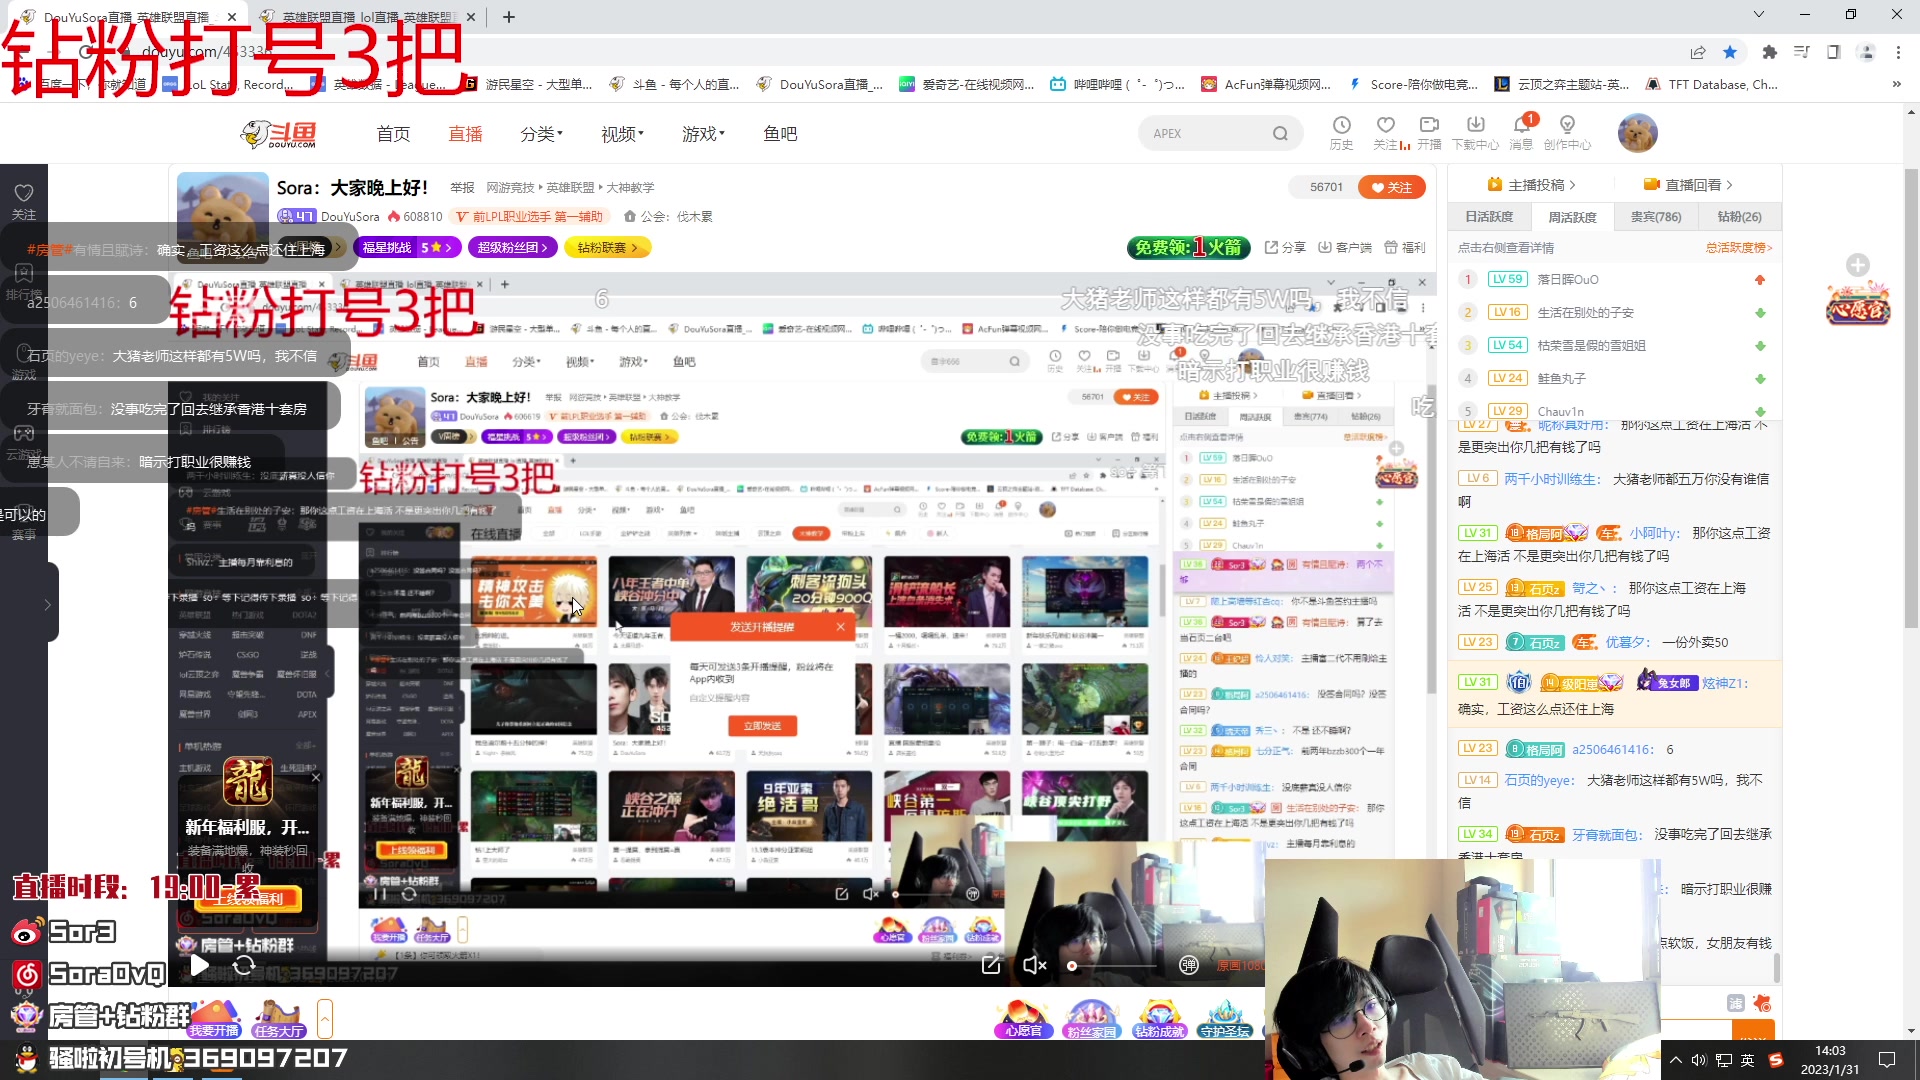Open the 我要开播 icon below the player
Image resolution: width=1920 pixels, height=1080 pixels.
coord(214,1020)
